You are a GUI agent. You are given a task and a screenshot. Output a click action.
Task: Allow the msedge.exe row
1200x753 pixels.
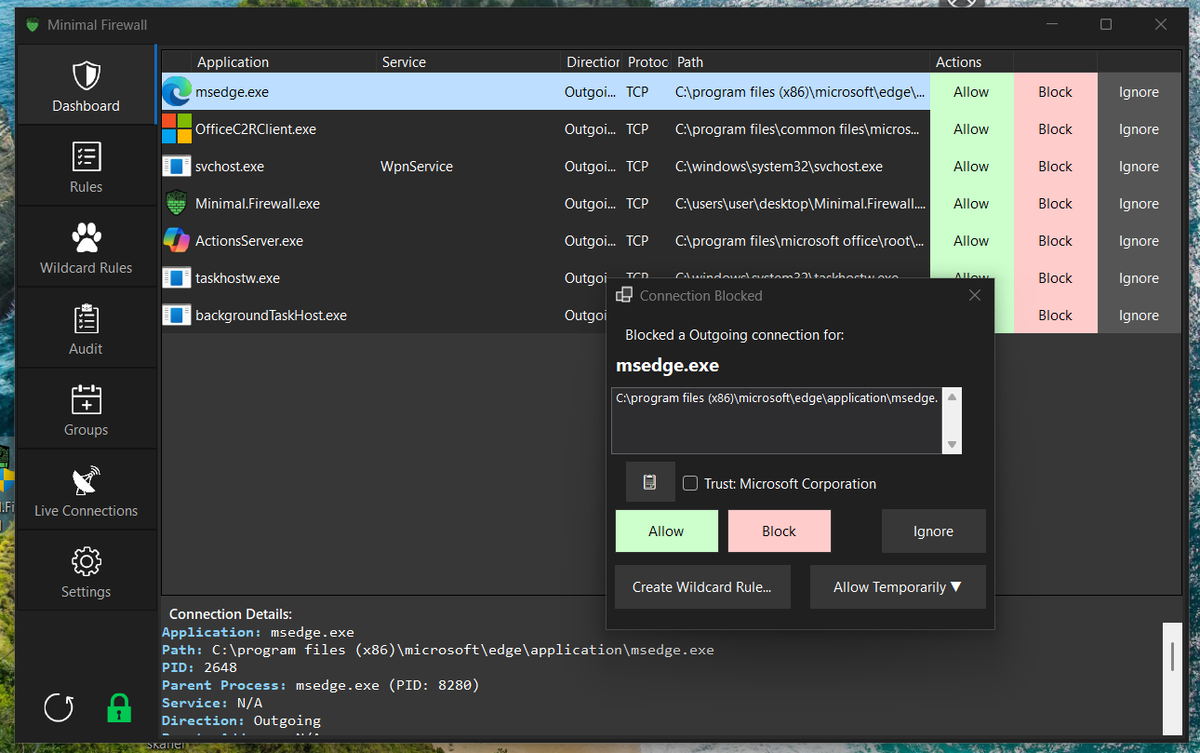[971, 92]
